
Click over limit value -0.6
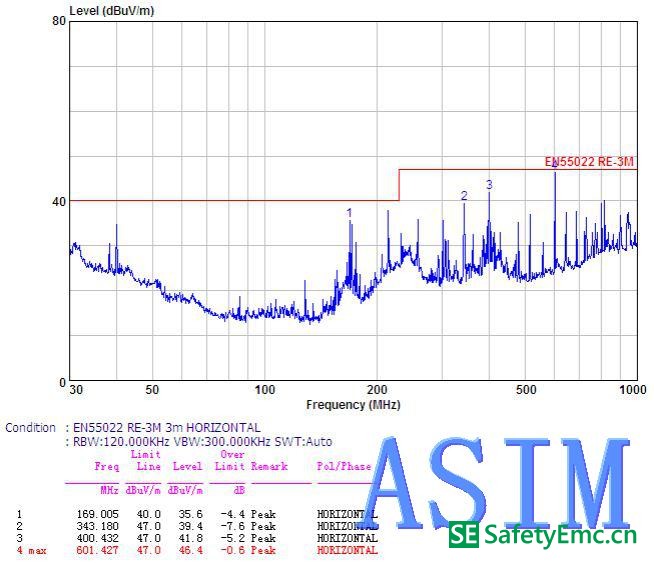coord(232,550)
